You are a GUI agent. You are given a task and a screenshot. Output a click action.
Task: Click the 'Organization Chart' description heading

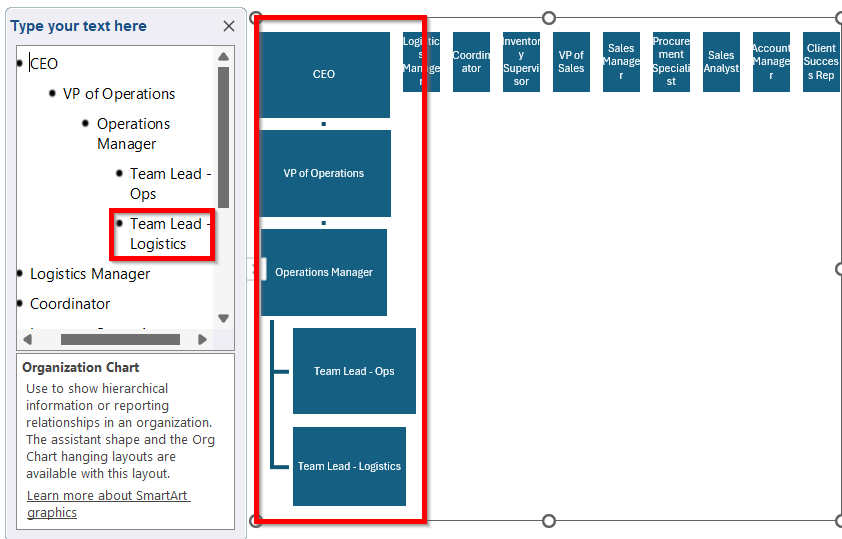tap(81, 368)
